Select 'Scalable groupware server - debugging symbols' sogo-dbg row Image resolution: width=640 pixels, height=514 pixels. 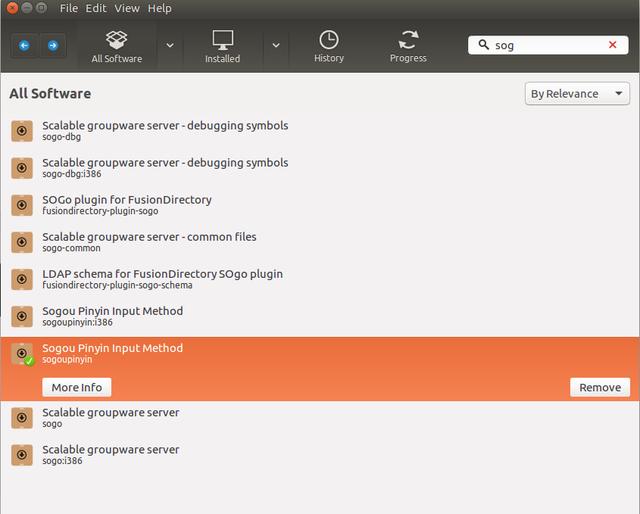pyautogui.click(x=320, y=131)
